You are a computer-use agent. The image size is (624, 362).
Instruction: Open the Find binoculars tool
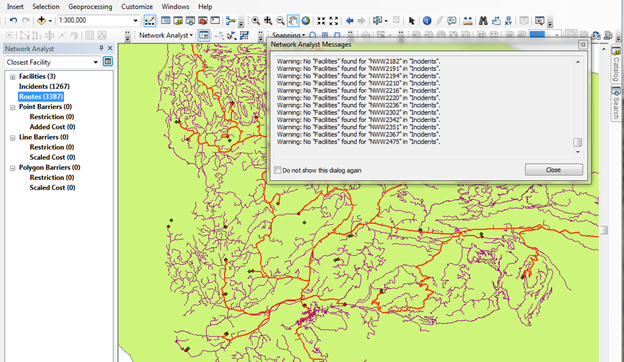point(483,20)
